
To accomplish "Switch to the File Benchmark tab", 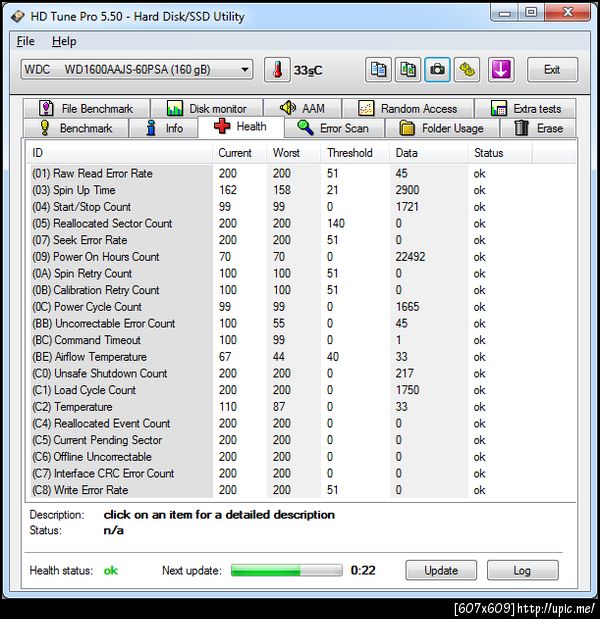I will coord(86,109).
